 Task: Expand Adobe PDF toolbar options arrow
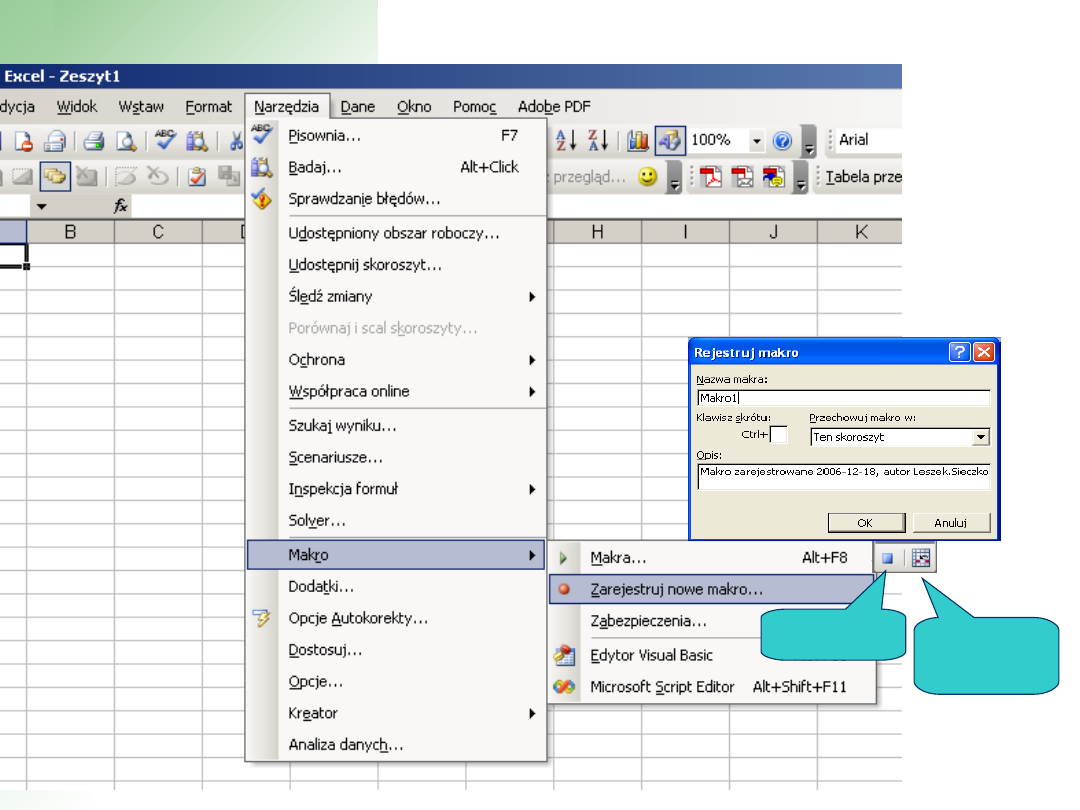click(800, 178)
